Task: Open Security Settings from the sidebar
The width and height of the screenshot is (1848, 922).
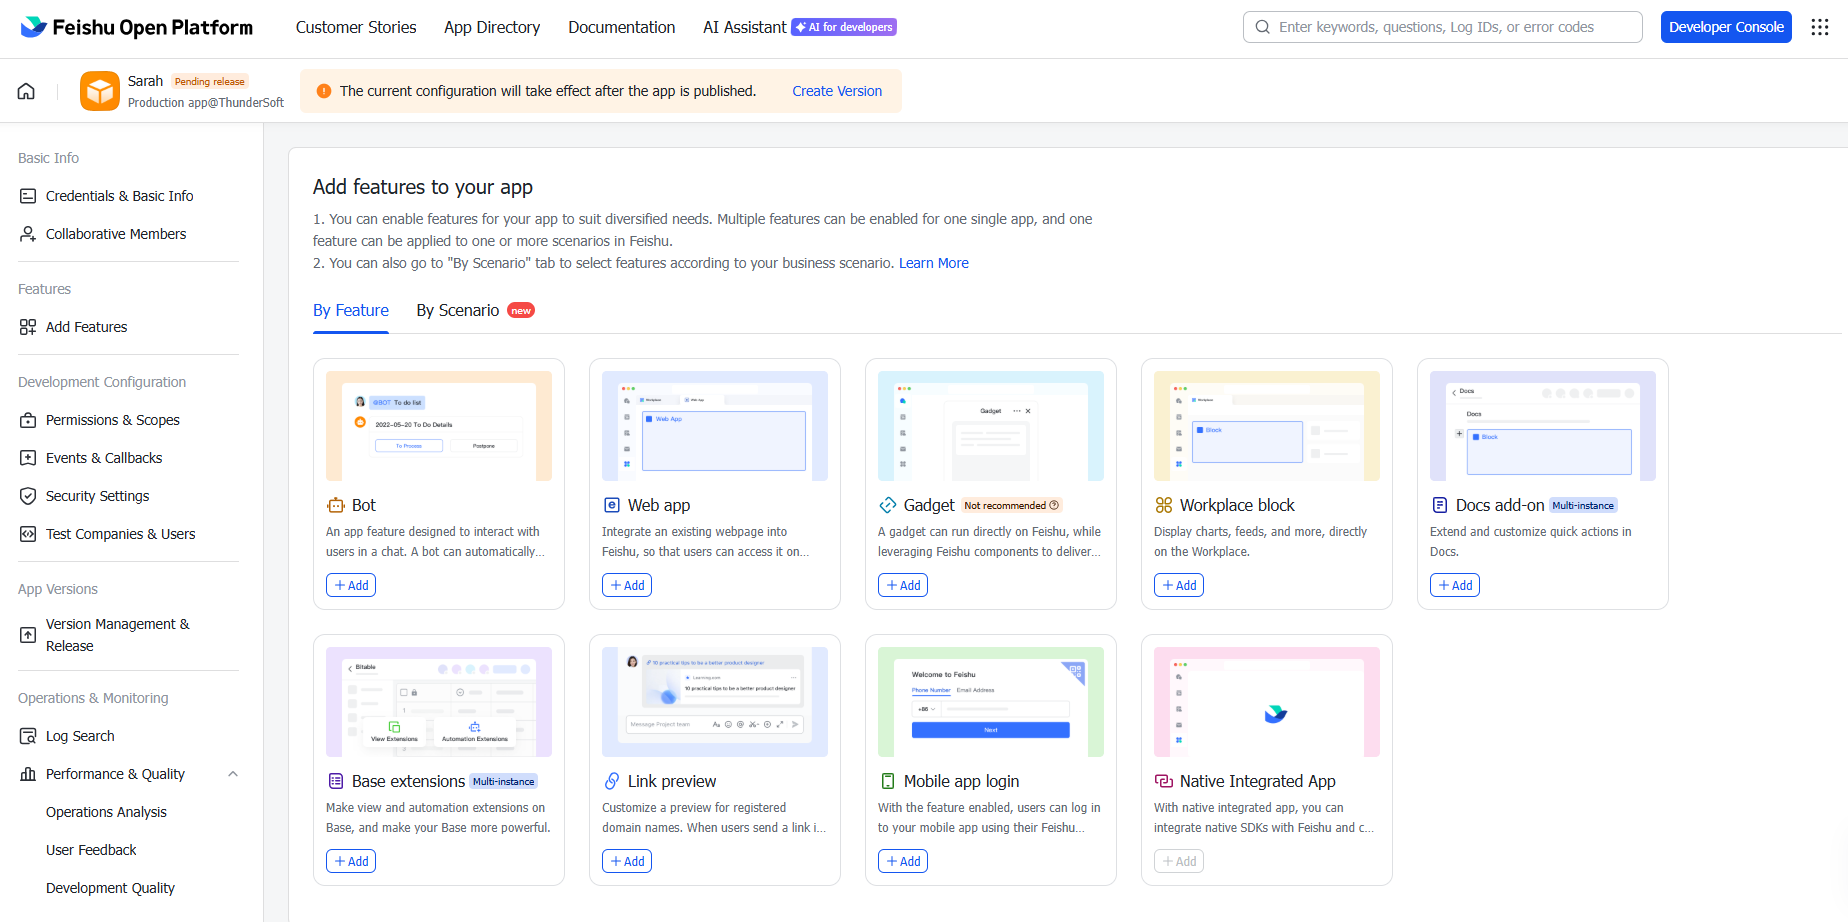Action: [97, 496]
